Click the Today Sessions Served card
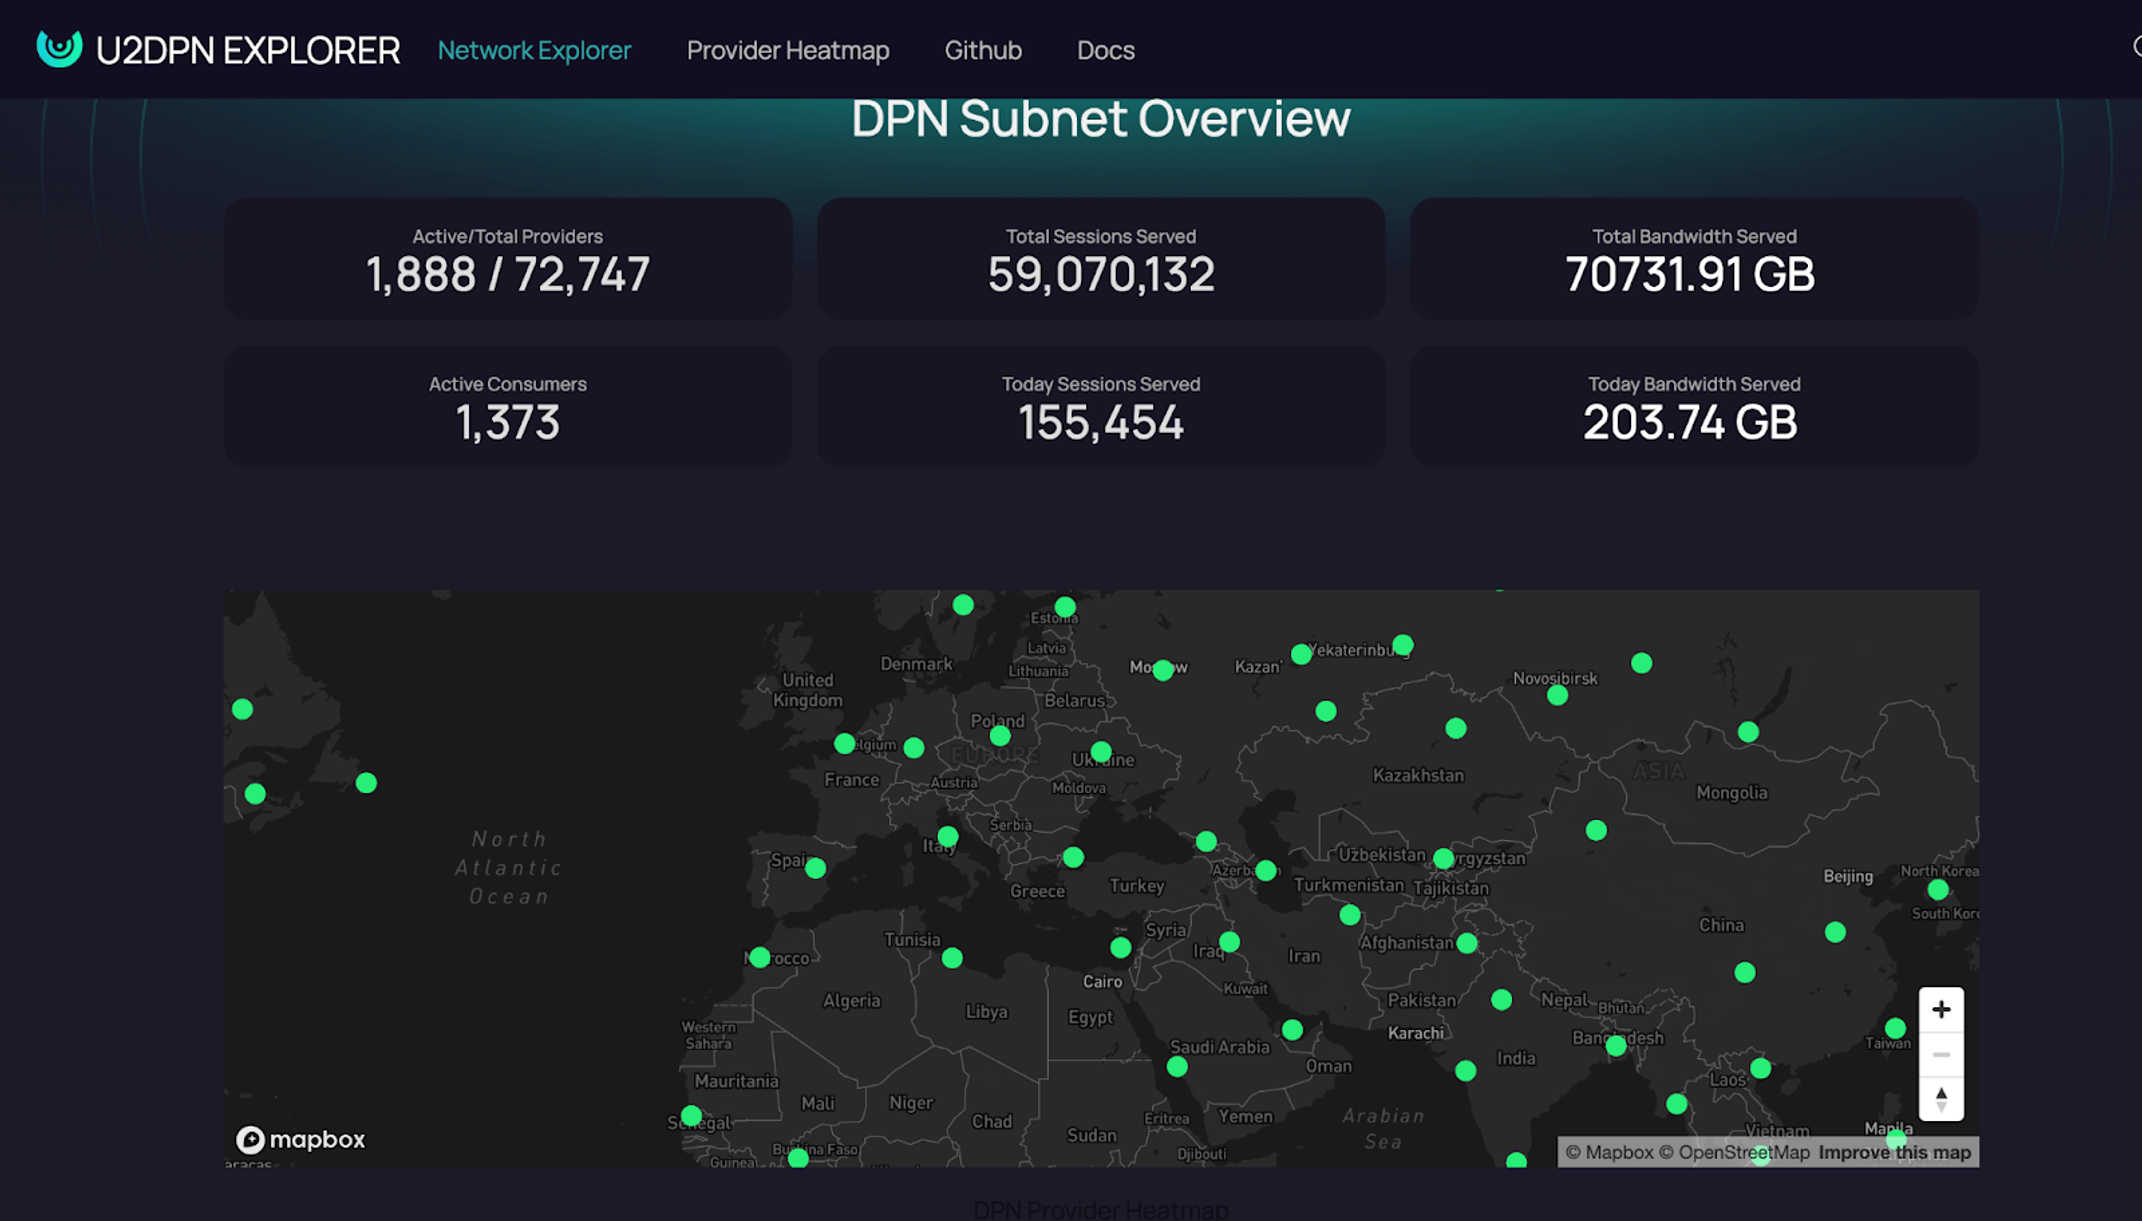Viewport: 2142px width, 1221px height. 1100,407
